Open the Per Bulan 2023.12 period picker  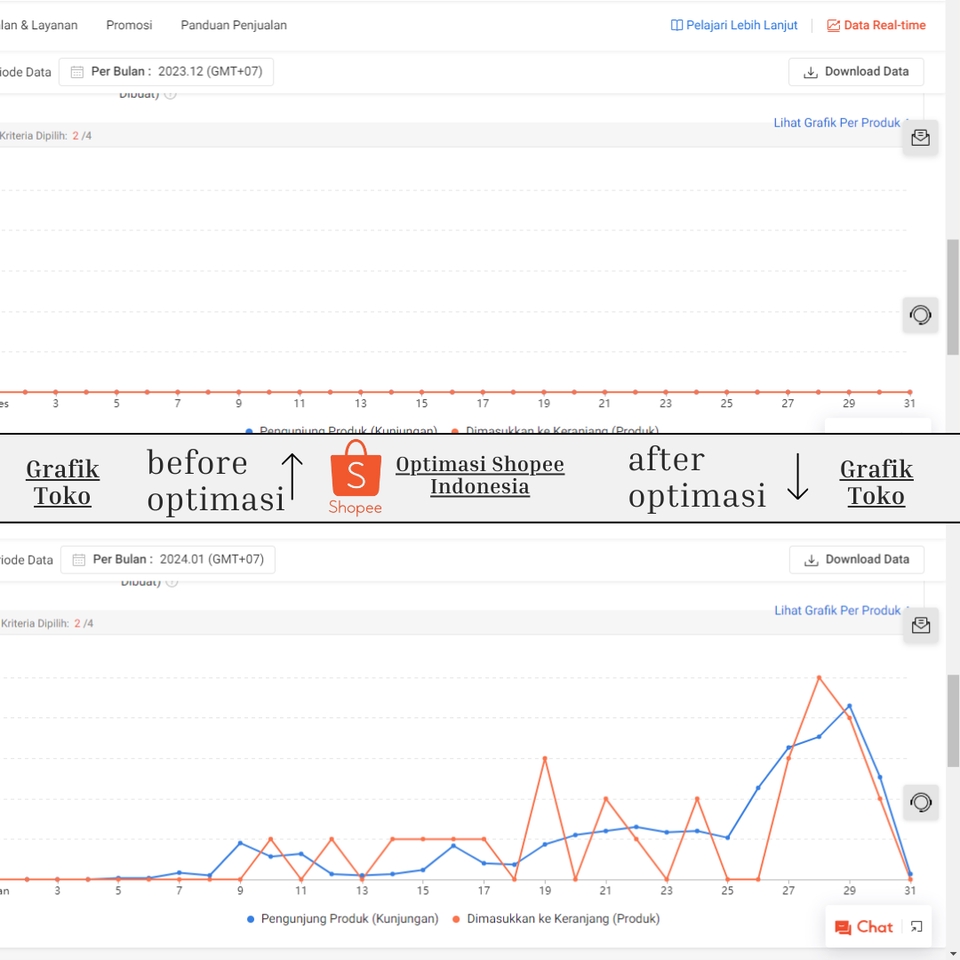(166, 72)
